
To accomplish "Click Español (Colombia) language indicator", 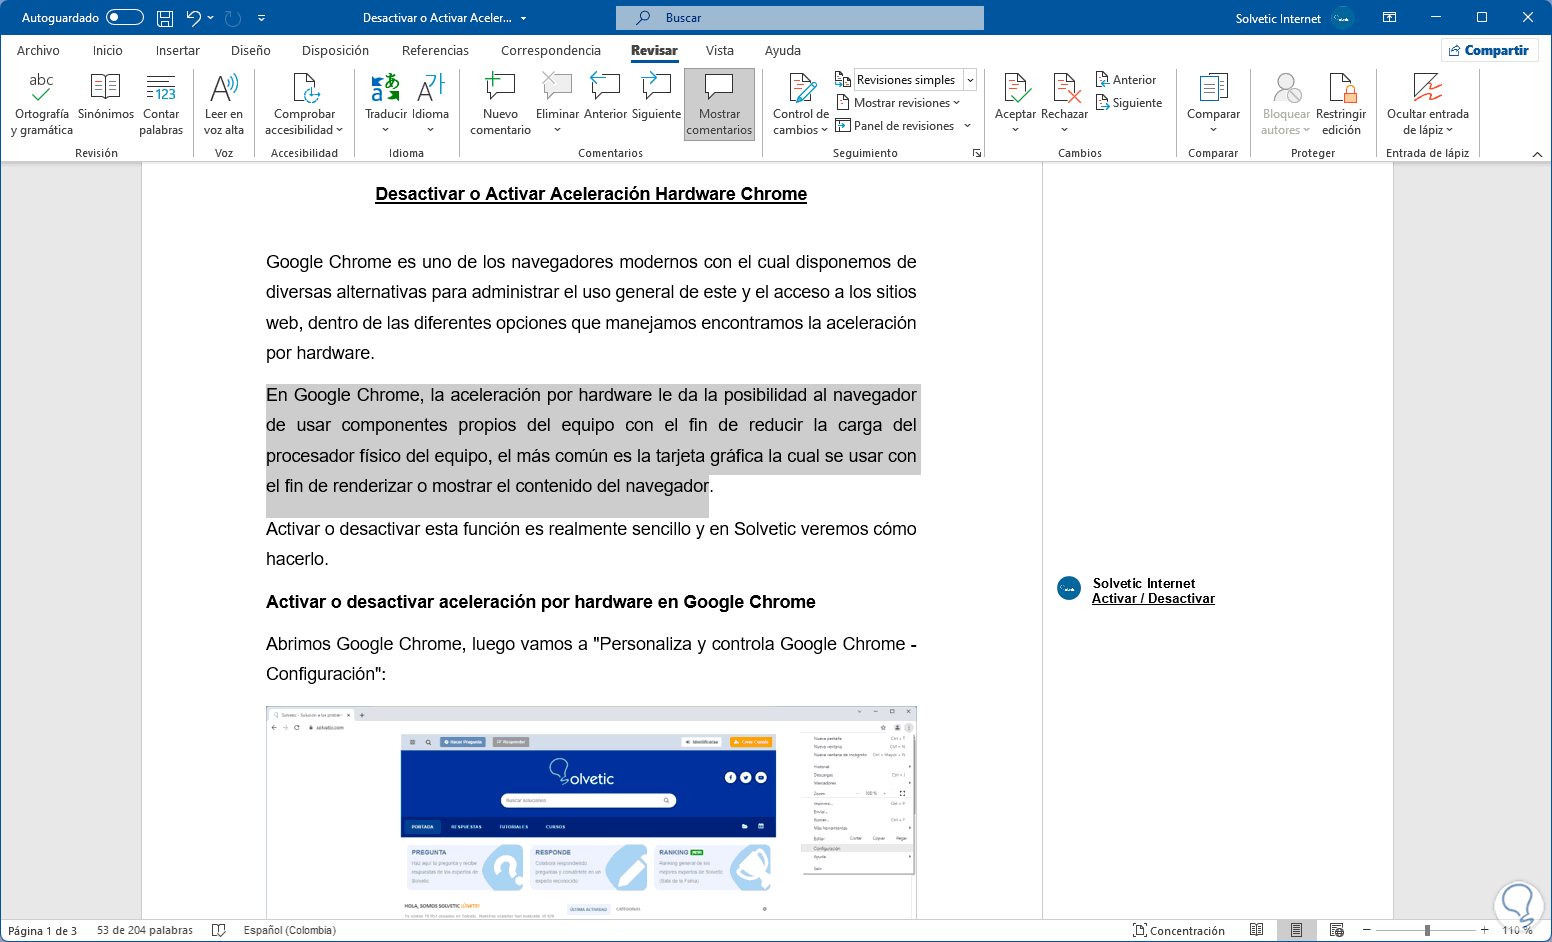I will (290, 930).
